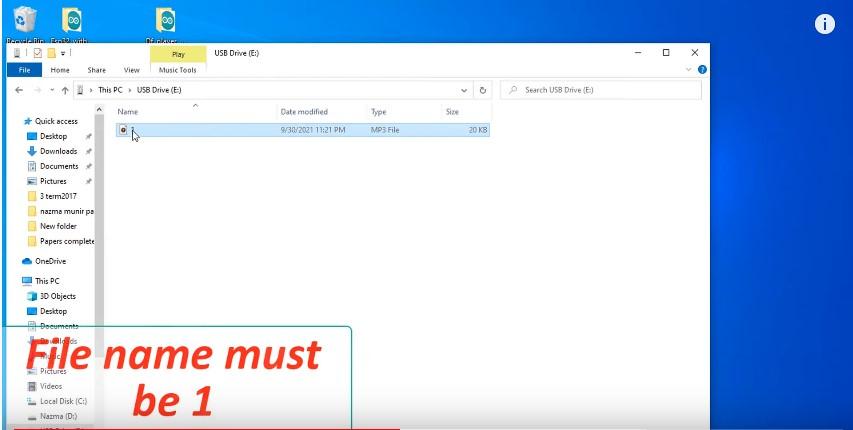The height and width of the screenshot is (430, 853).
Task: Select OneDrive in the navigation pane
Action: coord(50,261)
